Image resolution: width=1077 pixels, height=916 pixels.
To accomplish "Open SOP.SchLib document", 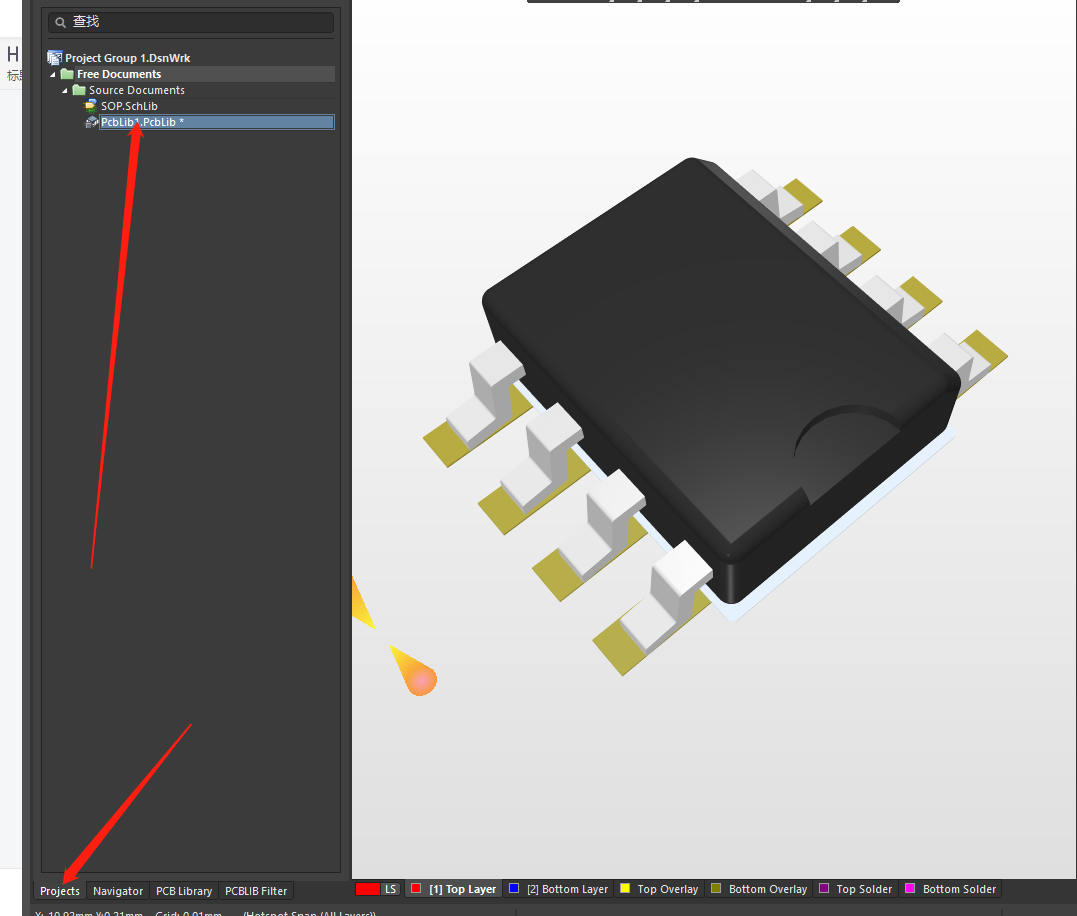I will click(129, 106).
